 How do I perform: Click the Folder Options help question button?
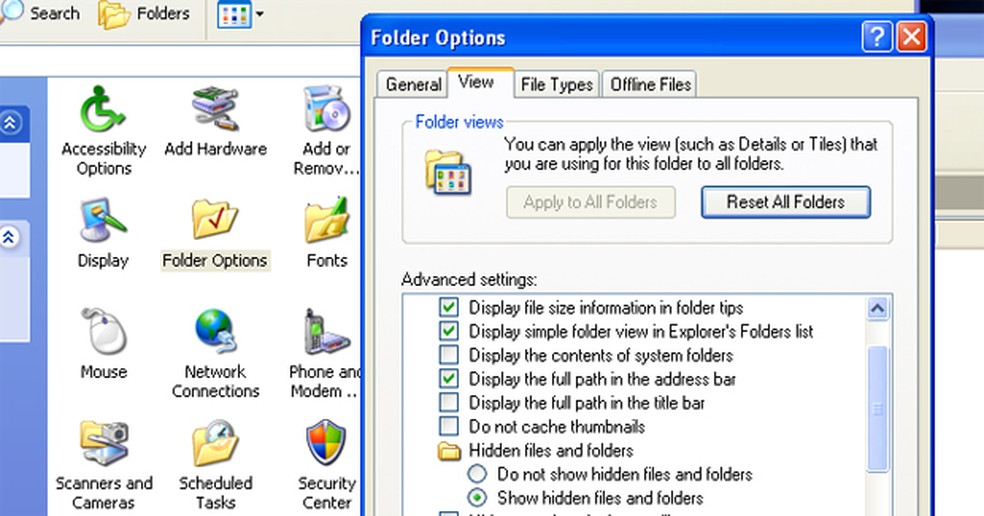[x=877, y=37]
